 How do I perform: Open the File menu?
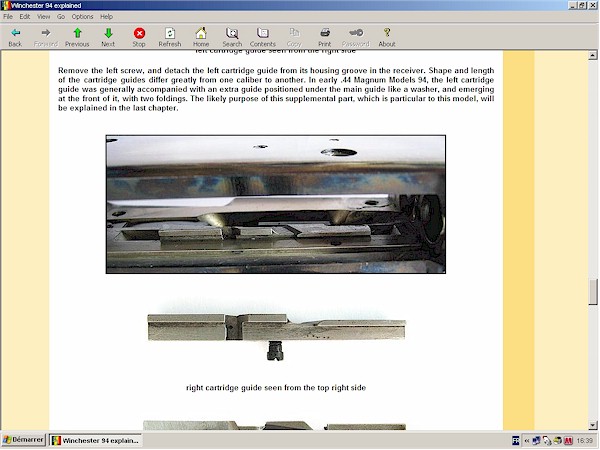tap(8, 16)
